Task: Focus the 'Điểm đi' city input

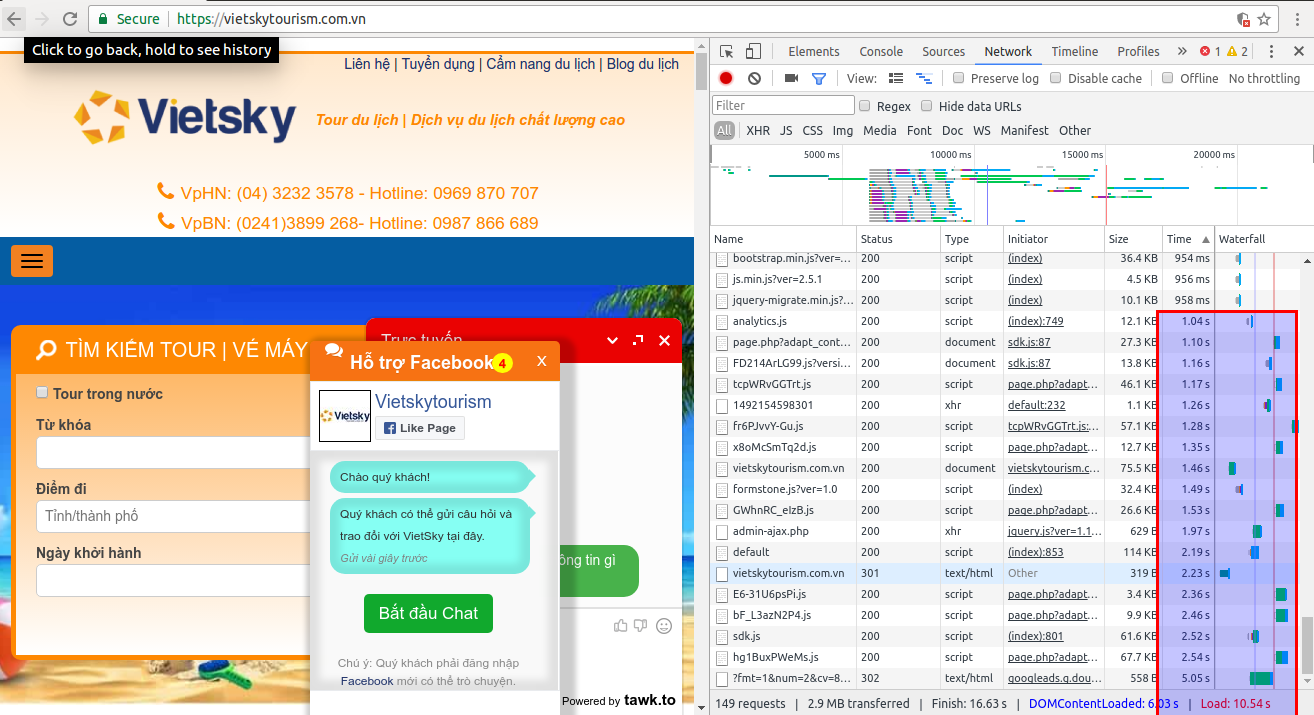Action: [172, 516]
